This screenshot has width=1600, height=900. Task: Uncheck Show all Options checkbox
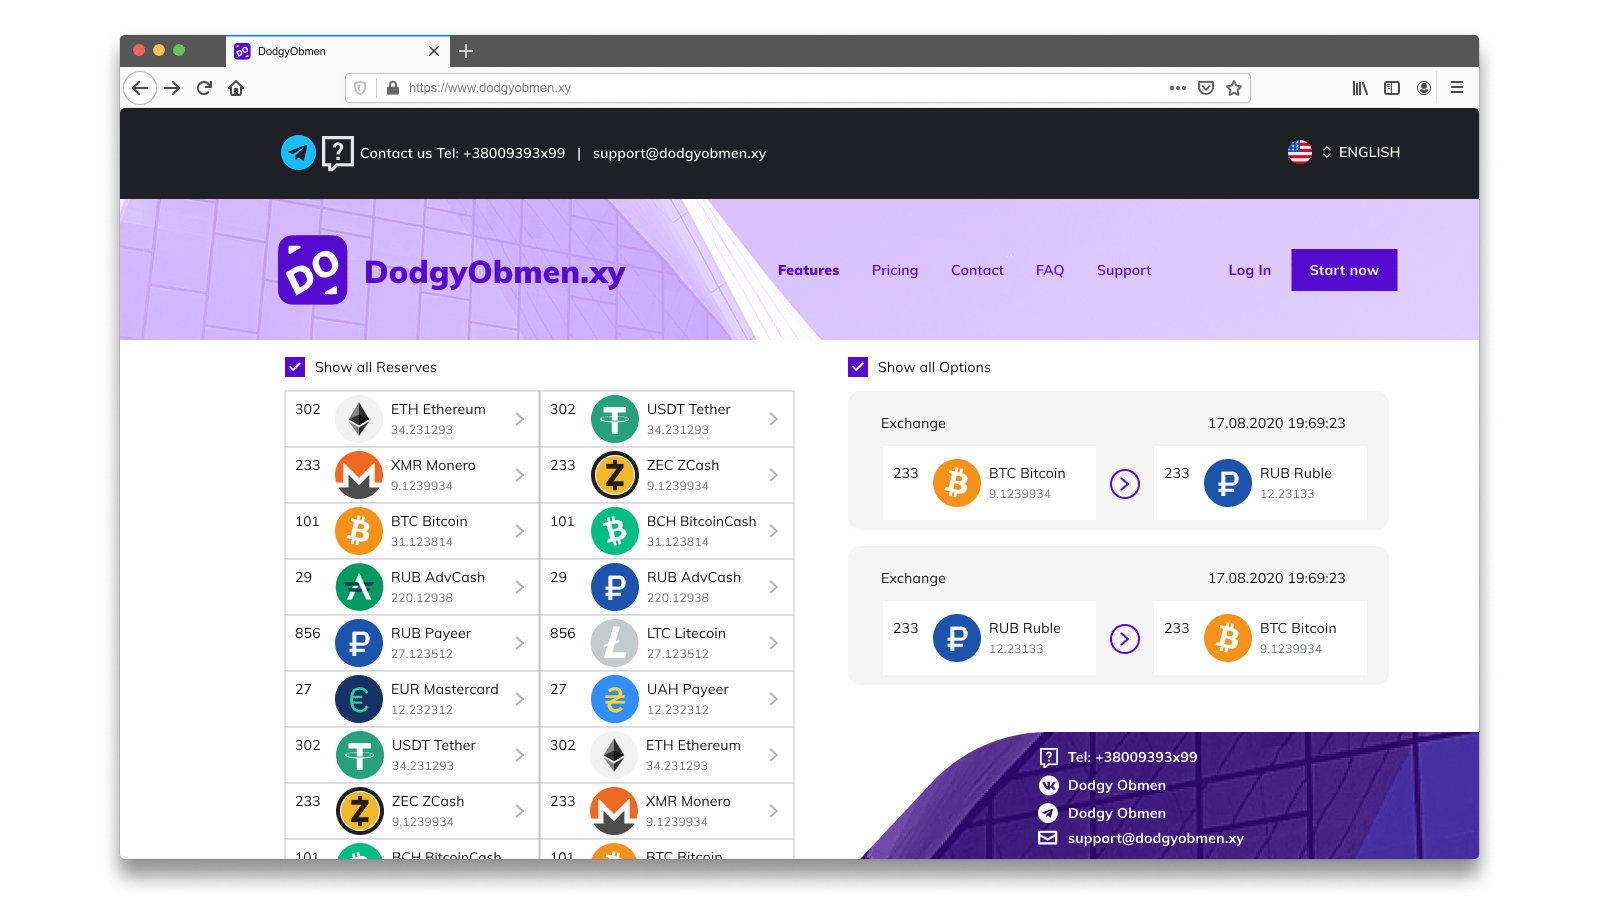[858, 367]
